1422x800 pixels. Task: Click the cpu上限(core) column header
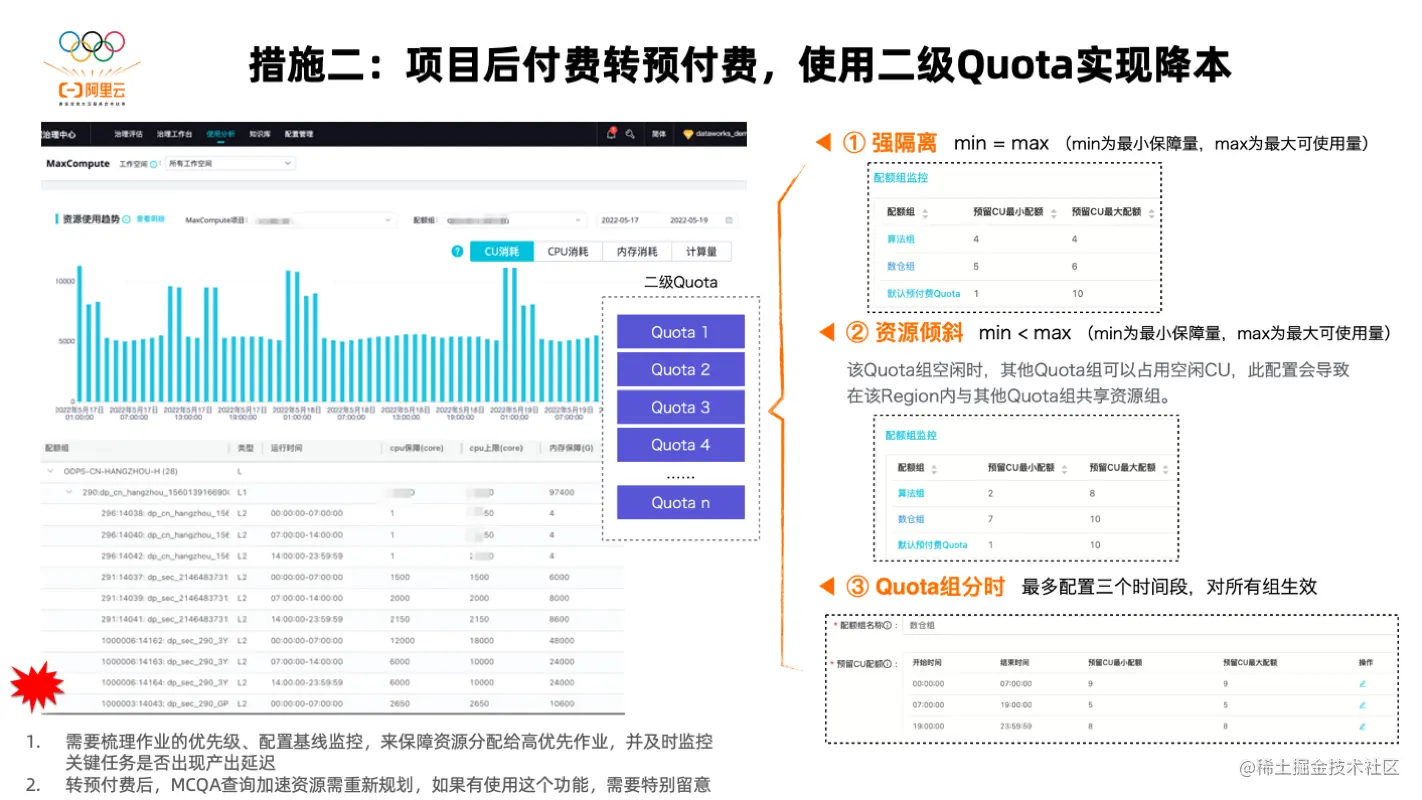coord(496,449)
